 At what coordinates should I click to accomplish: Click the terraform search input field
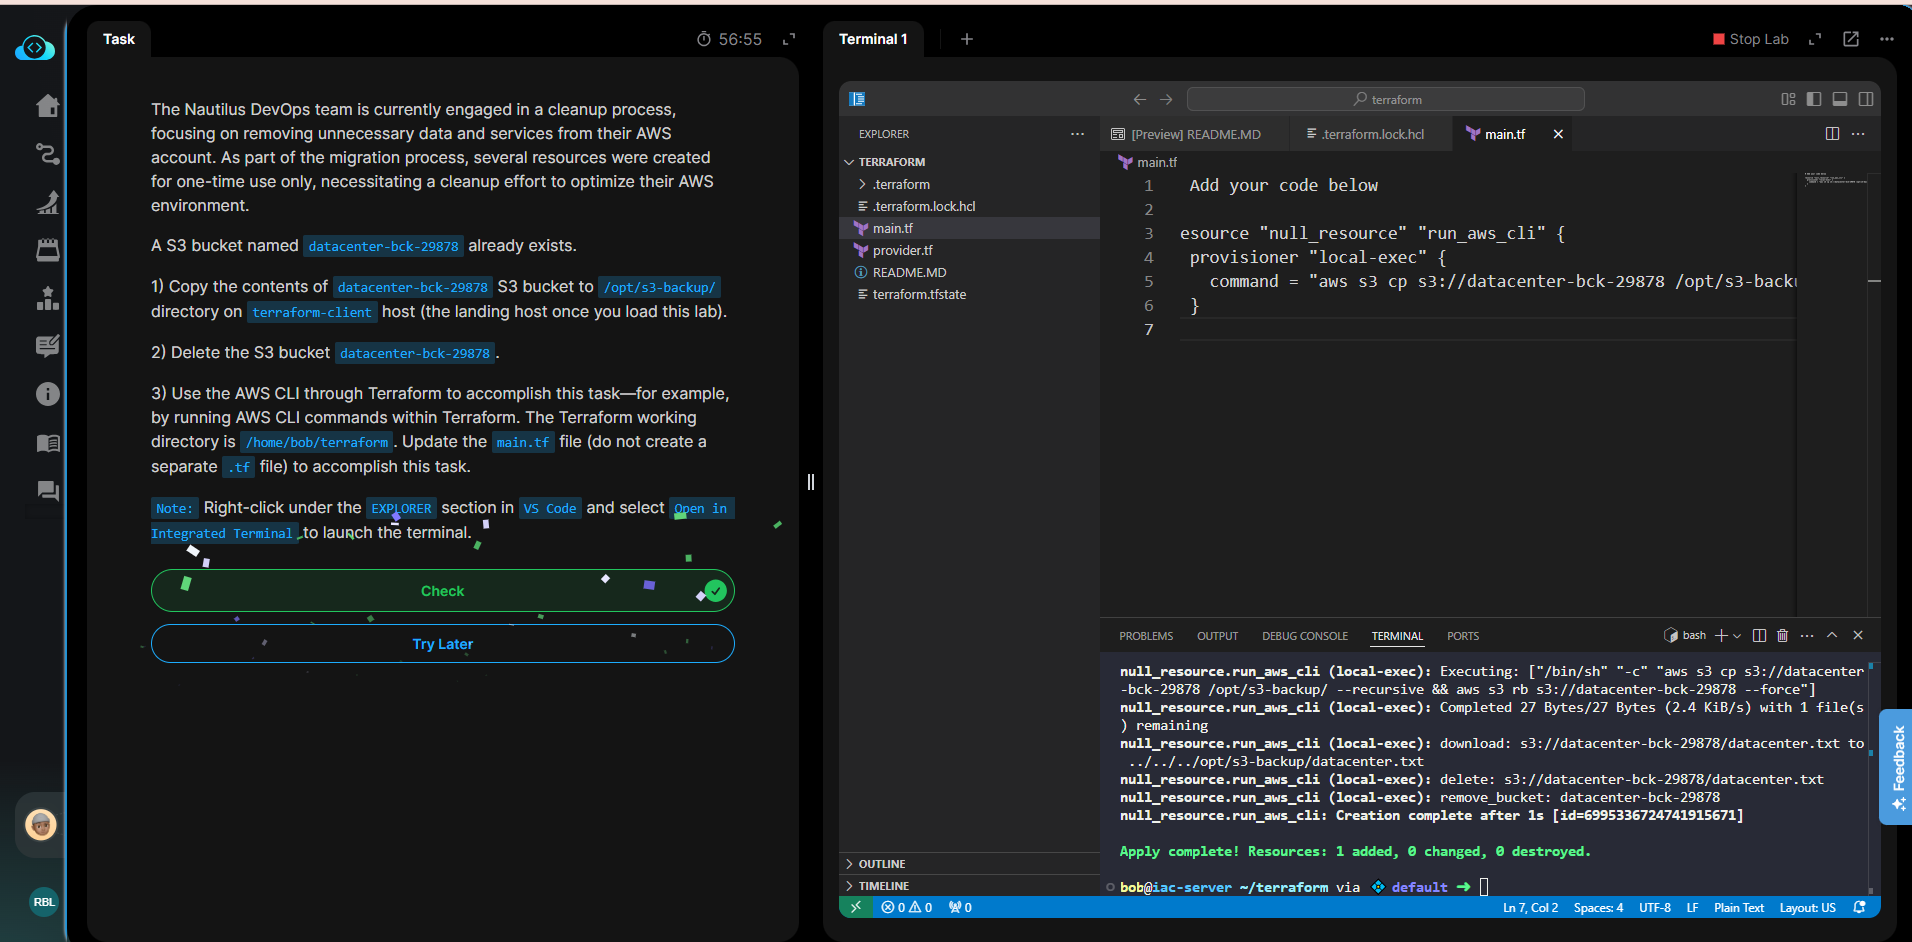pos(1385,99)
